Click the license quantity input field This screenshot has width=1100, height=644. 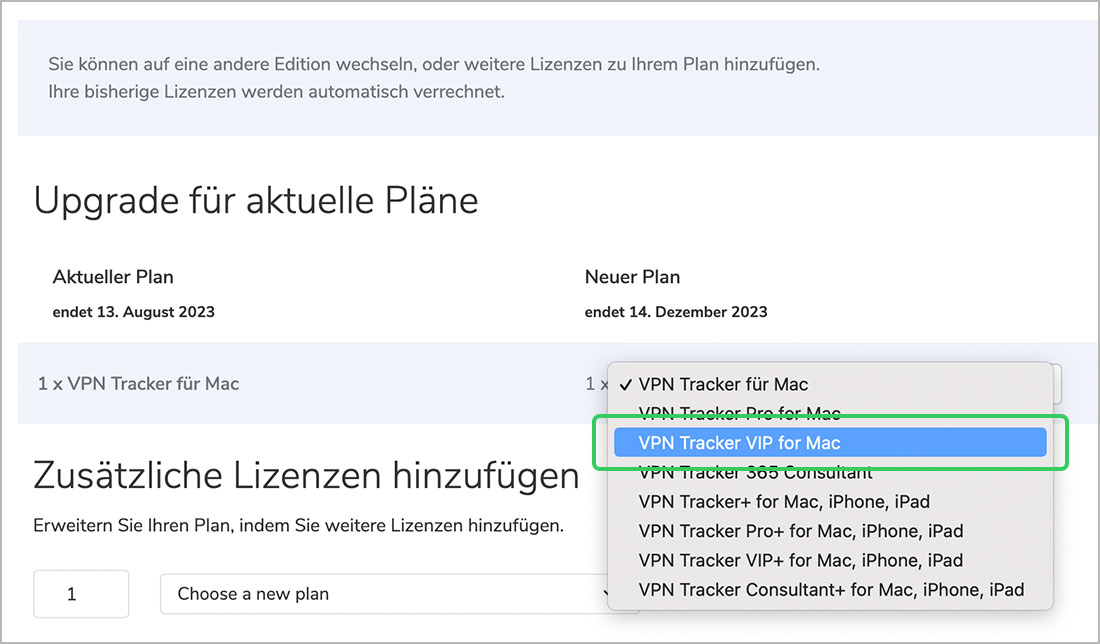[x=81, y=594]
